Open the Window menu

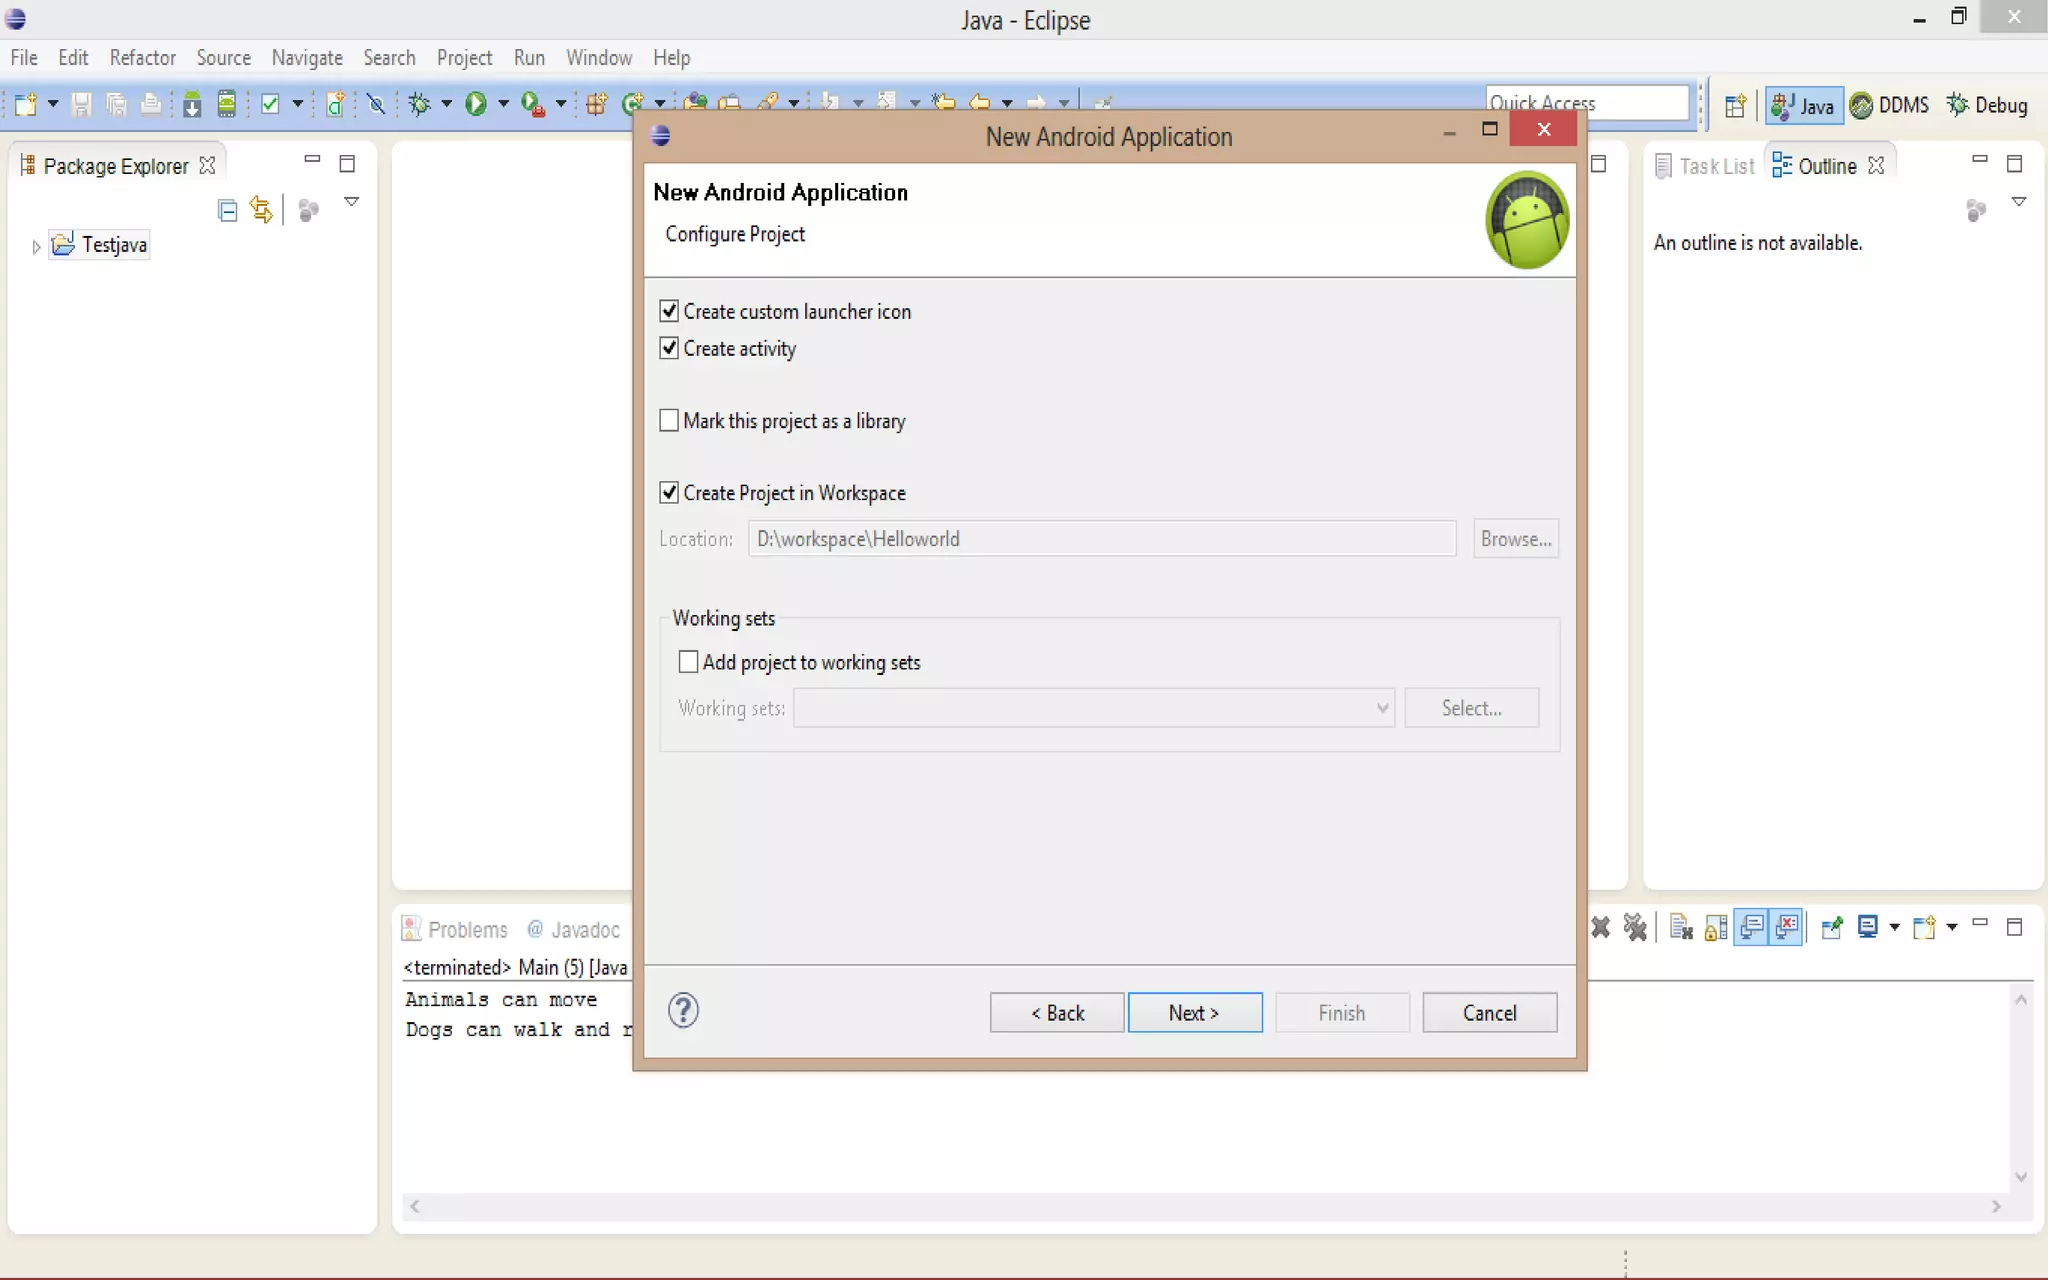(599, 58)
